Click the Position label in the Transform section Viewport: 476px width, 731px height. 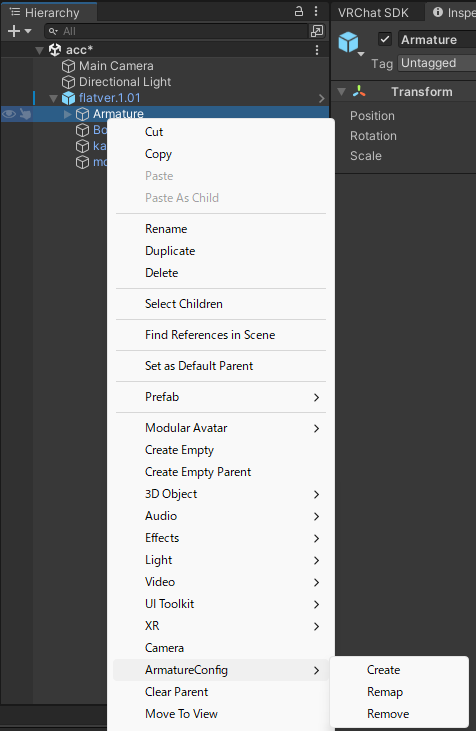[x=372, y=116]
